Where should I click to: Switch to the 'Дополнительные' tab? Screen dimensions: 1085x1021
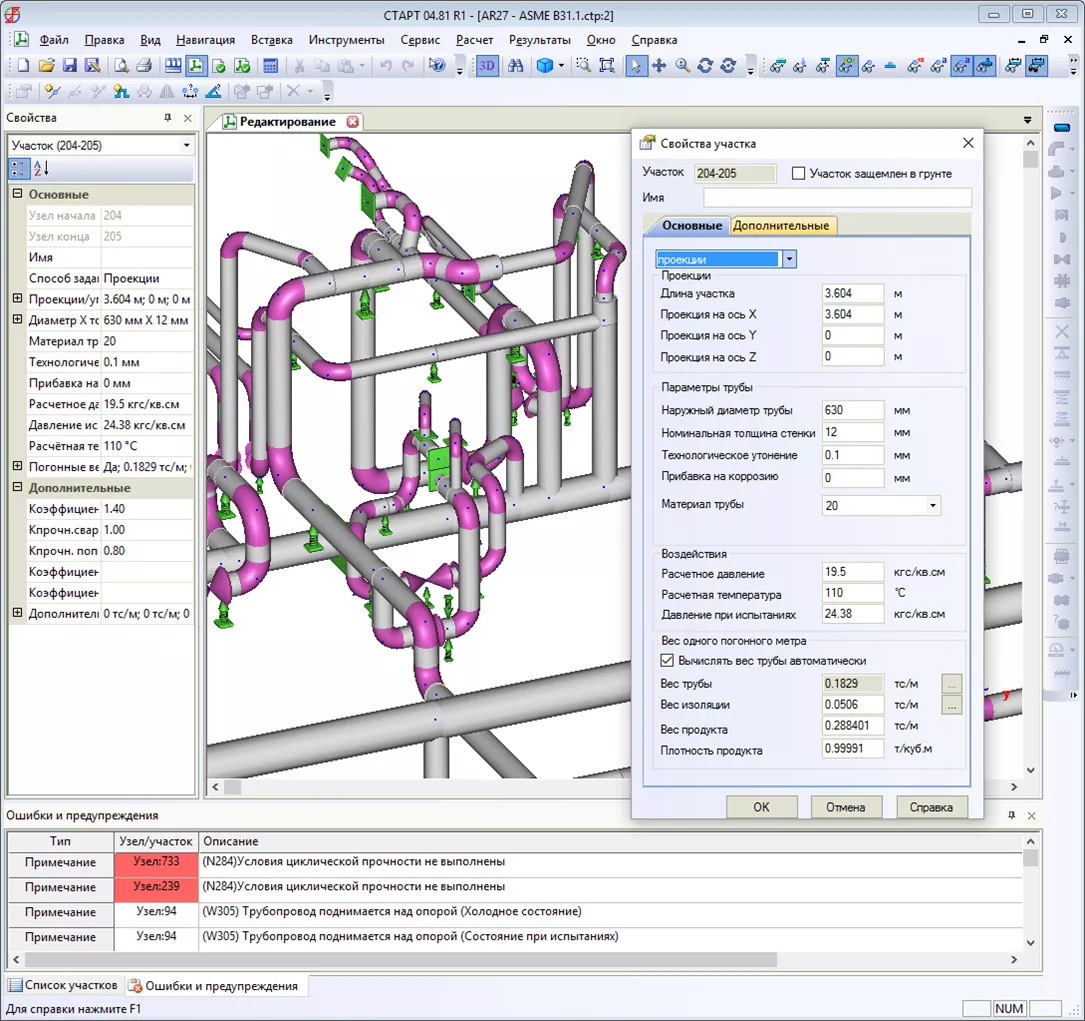781,226
